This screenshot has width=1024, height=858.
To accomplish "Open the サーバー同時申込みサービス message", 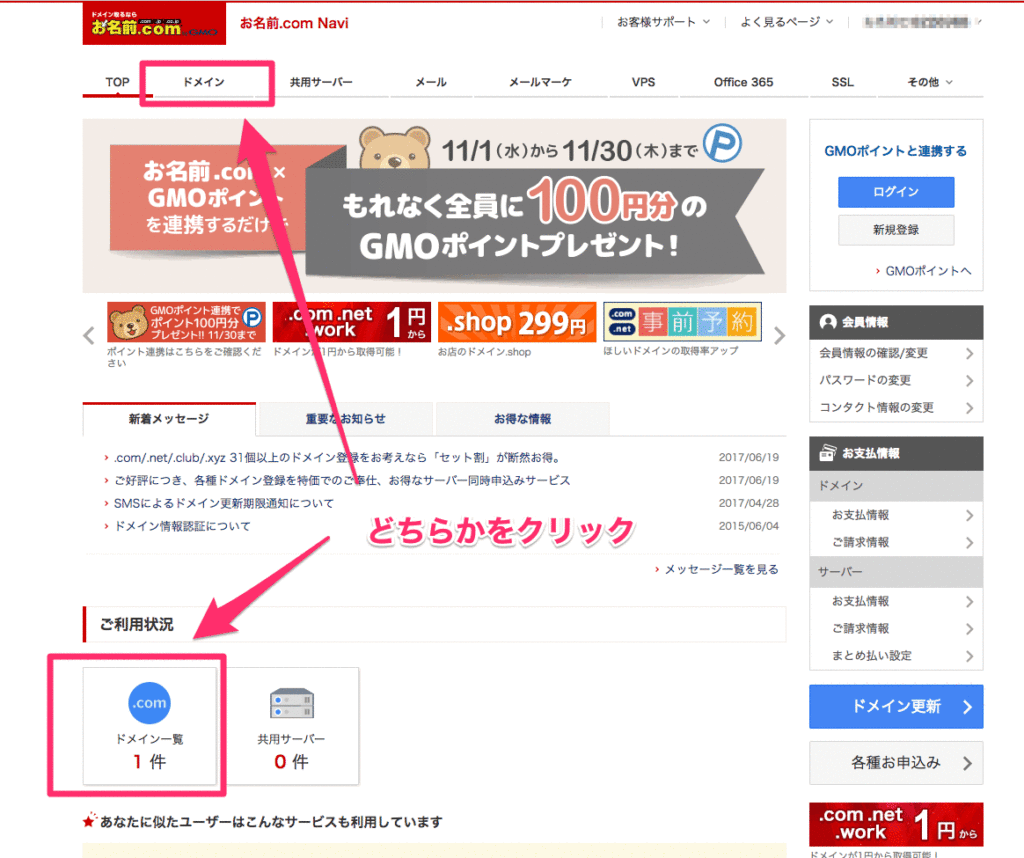I will click(342, 481).
